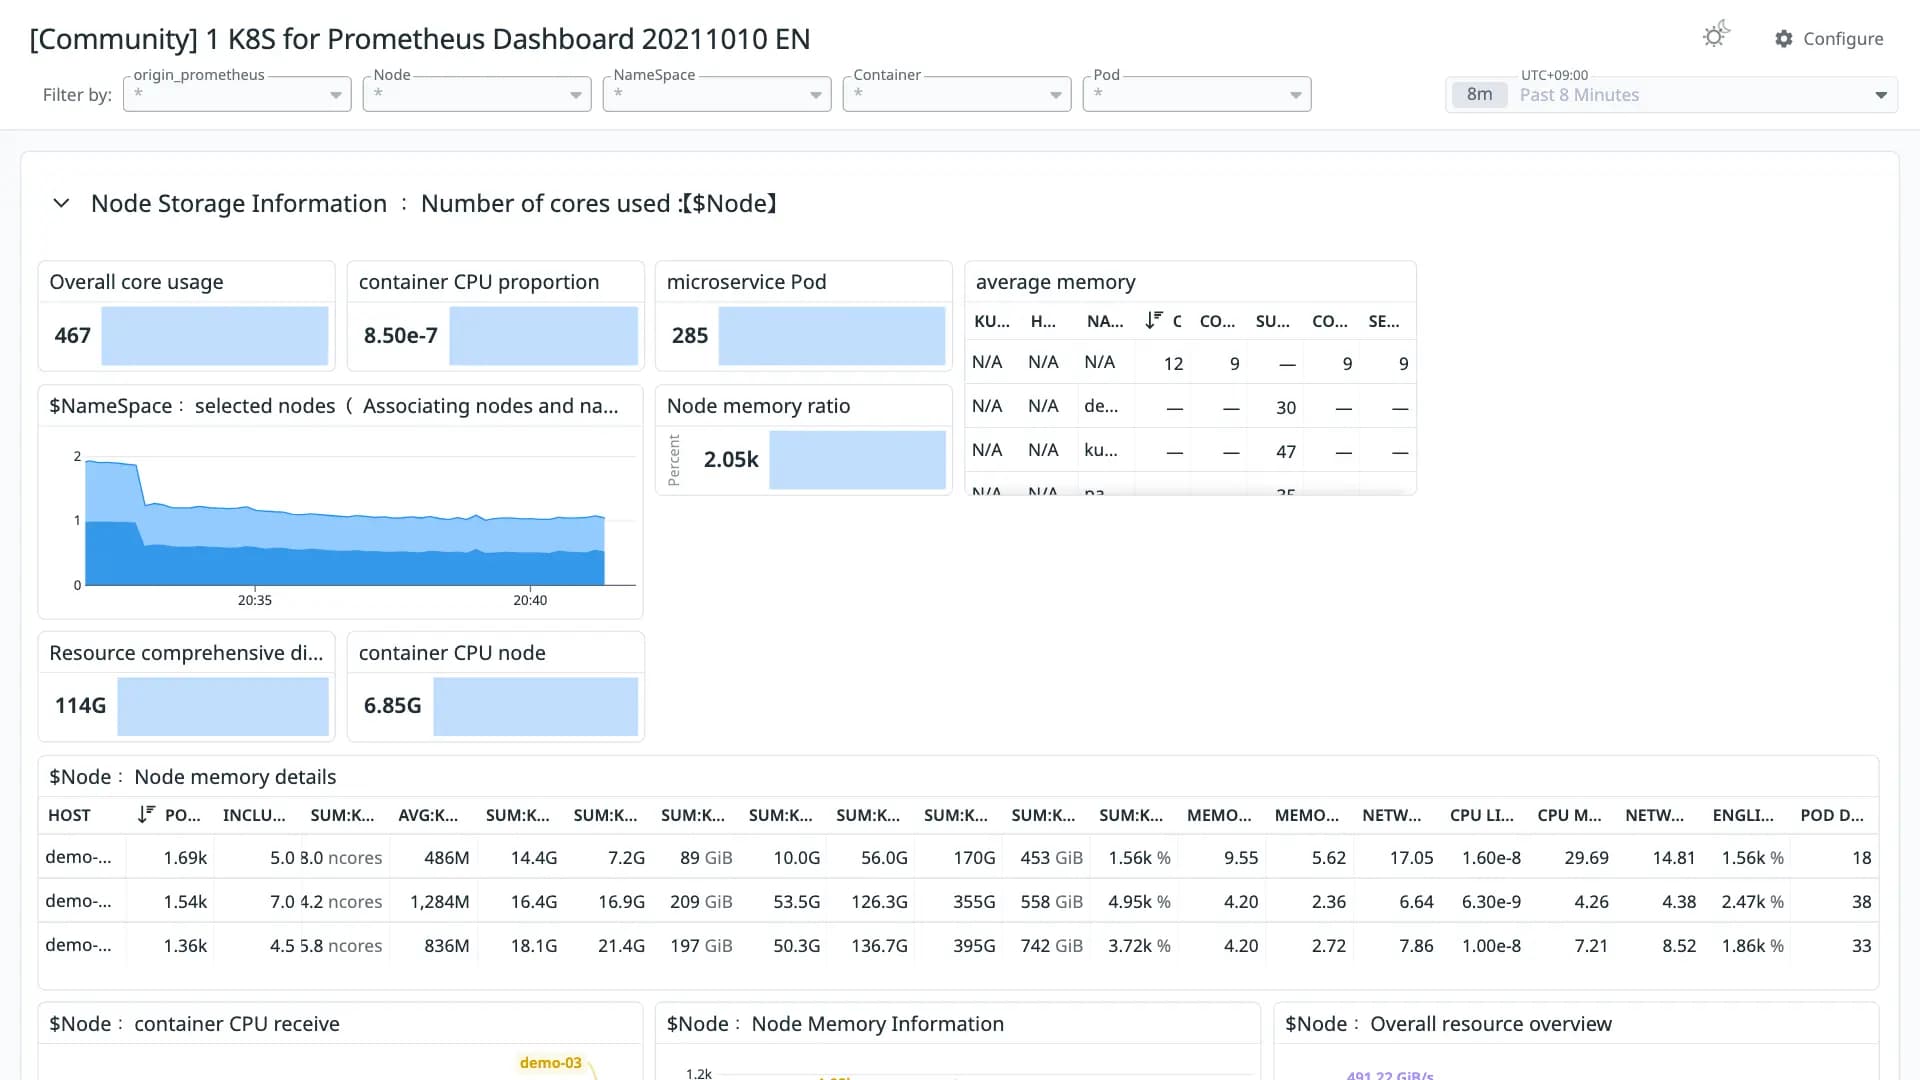Click the 742 GiB cell
1920x1080 pixels.
(1051, 946)
